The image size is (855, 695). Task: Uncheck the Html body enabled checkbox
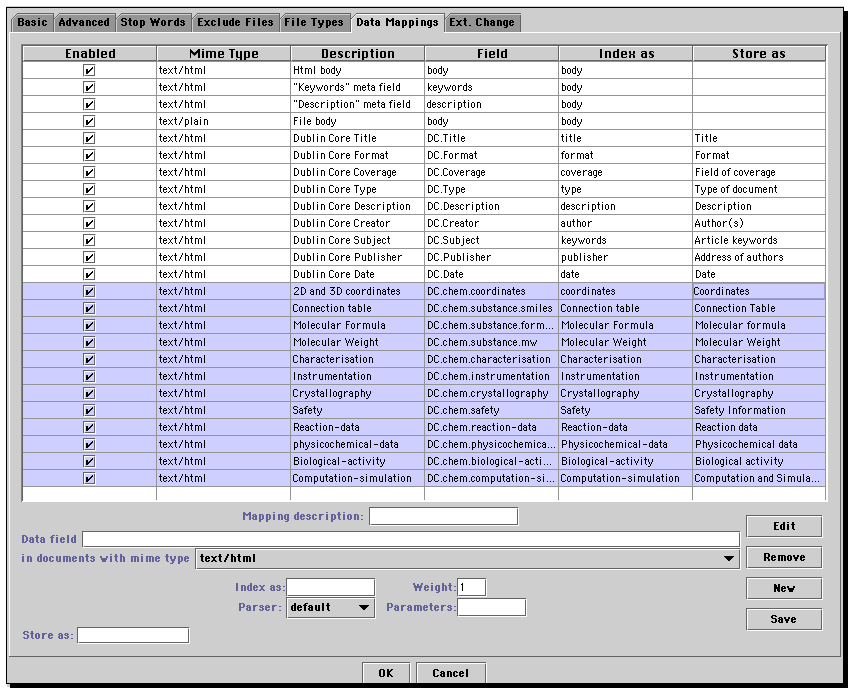[x=89, y=71]
